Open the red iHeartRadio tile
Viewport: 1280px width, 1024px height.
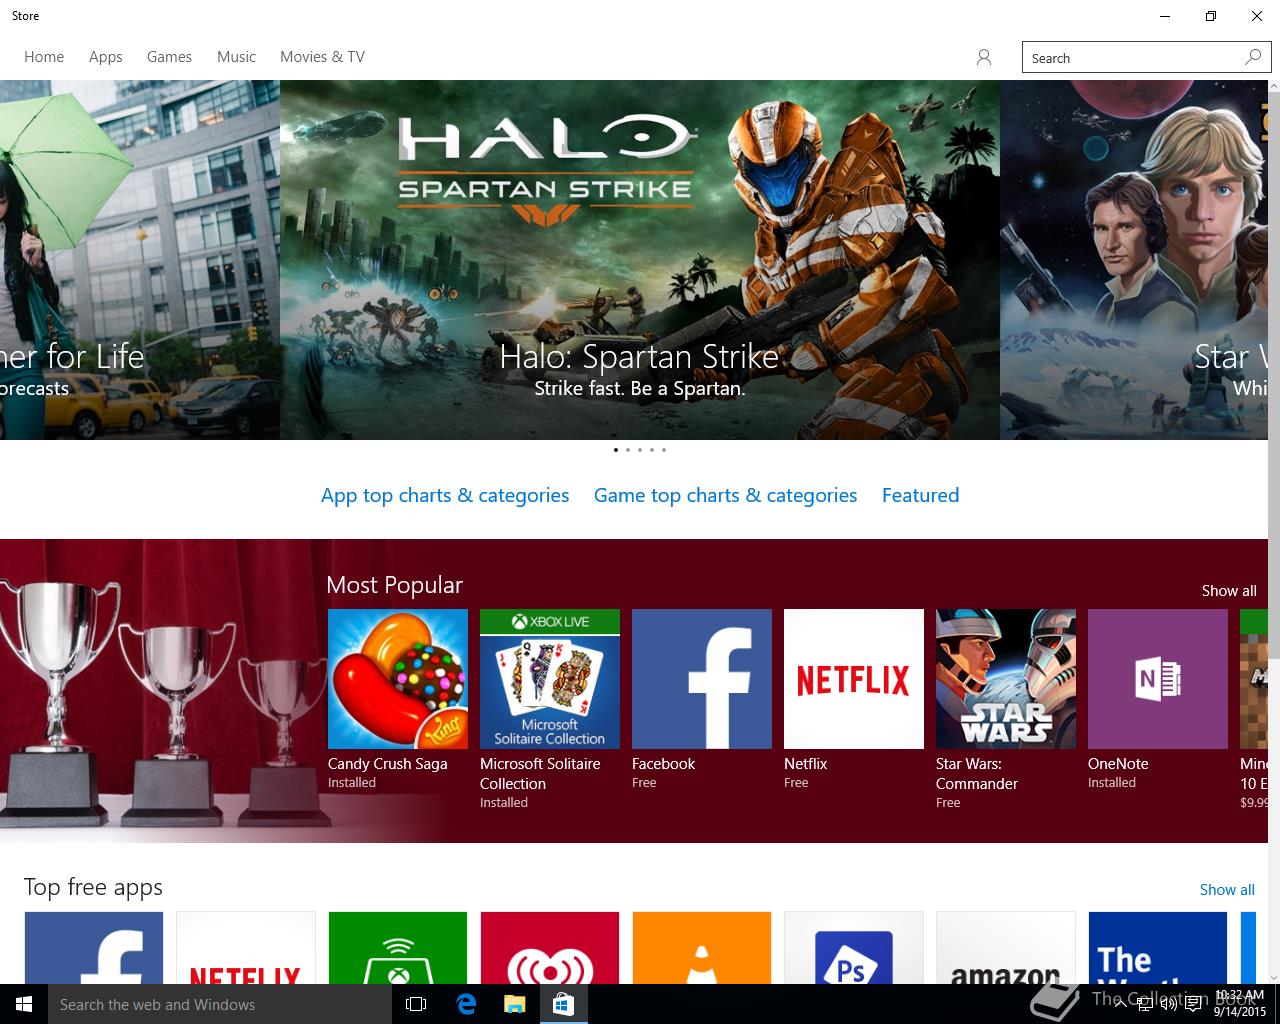tap(550, 947)
